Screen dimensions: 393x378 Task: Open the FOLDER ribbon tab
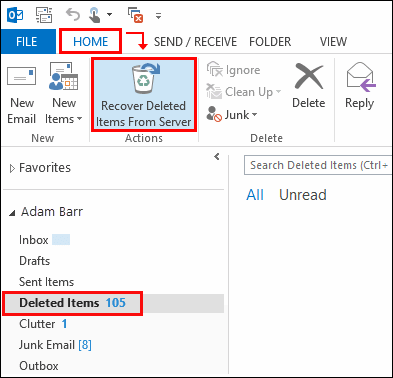pos(270,42)
